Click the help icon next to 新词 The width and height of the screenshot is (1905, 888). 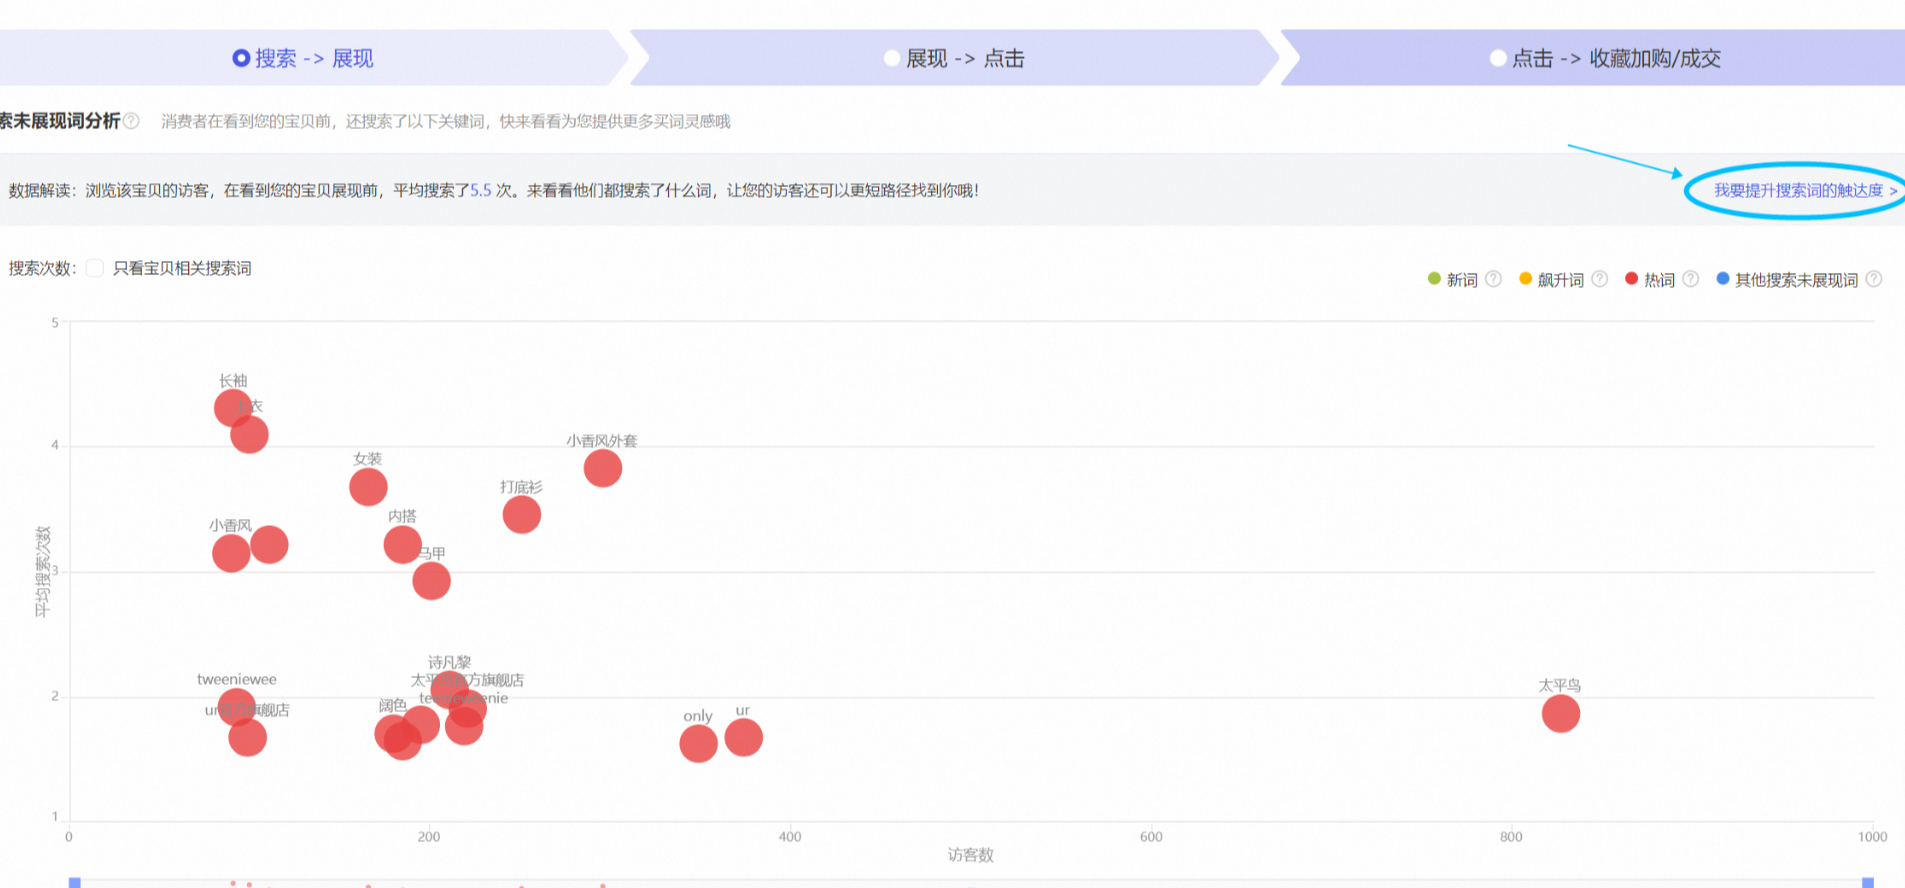click(1493, 279)
